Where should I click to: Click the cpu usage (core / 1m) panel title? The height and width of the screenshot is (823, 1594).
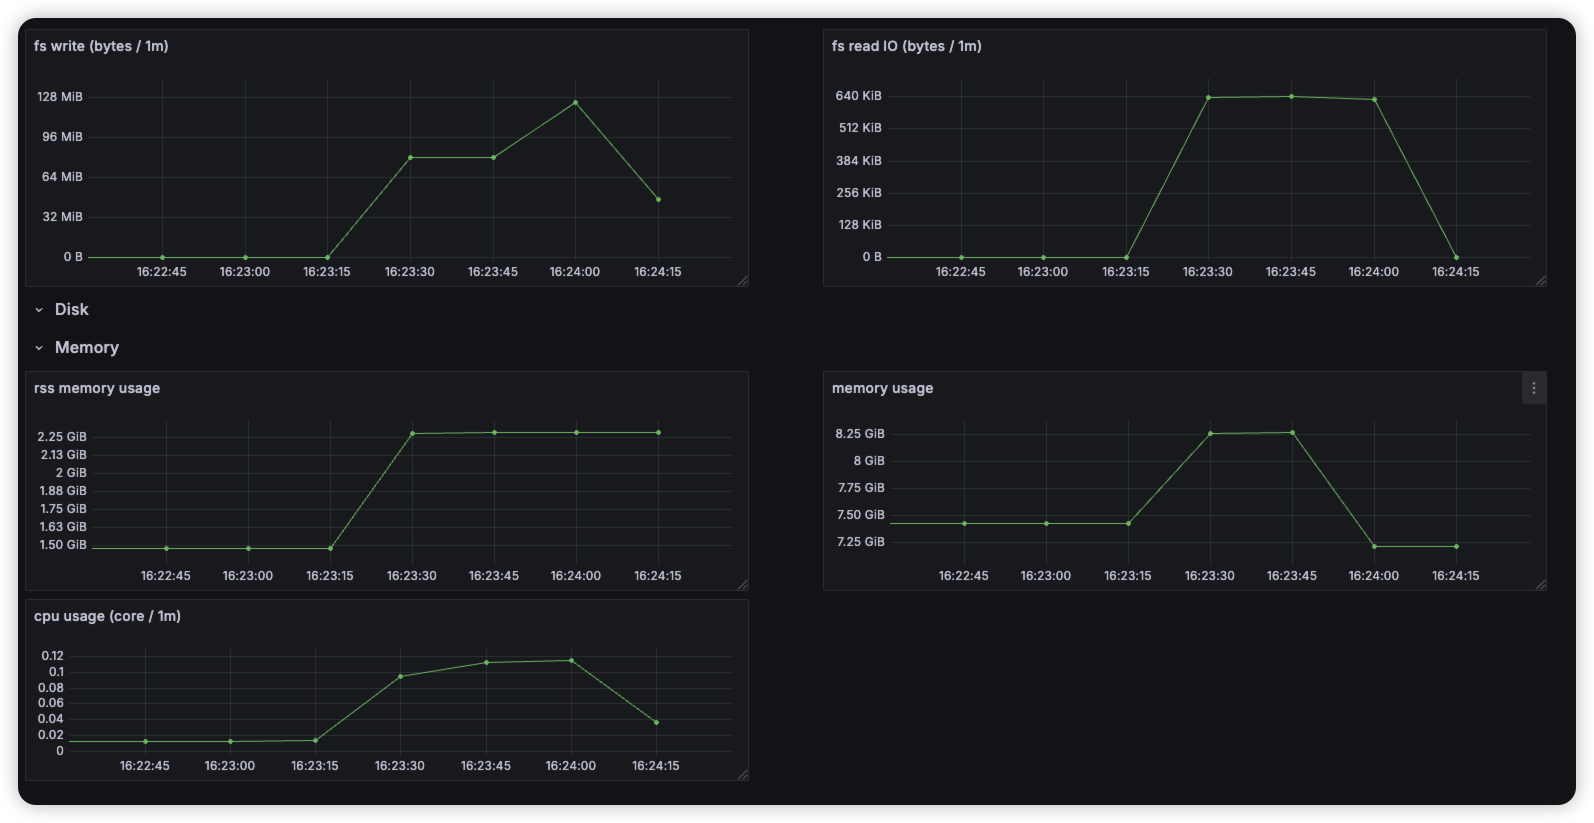(107, 616)
